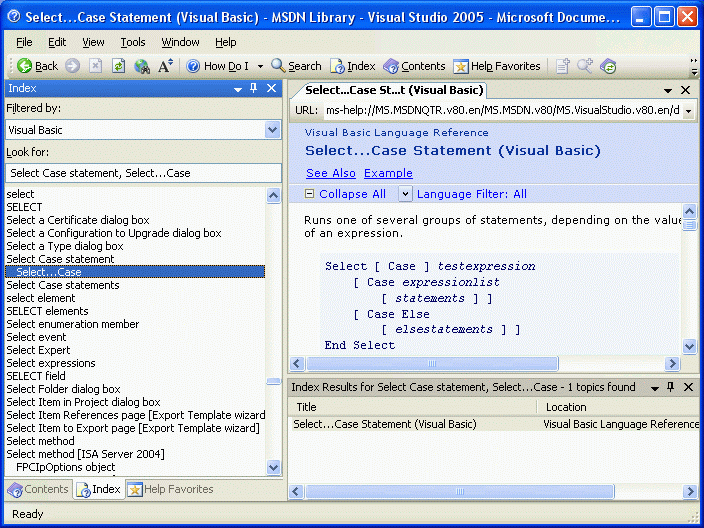Open the Filtered by Visual Basic dropdown
The image size is (704, 528).
pos(272,130)
